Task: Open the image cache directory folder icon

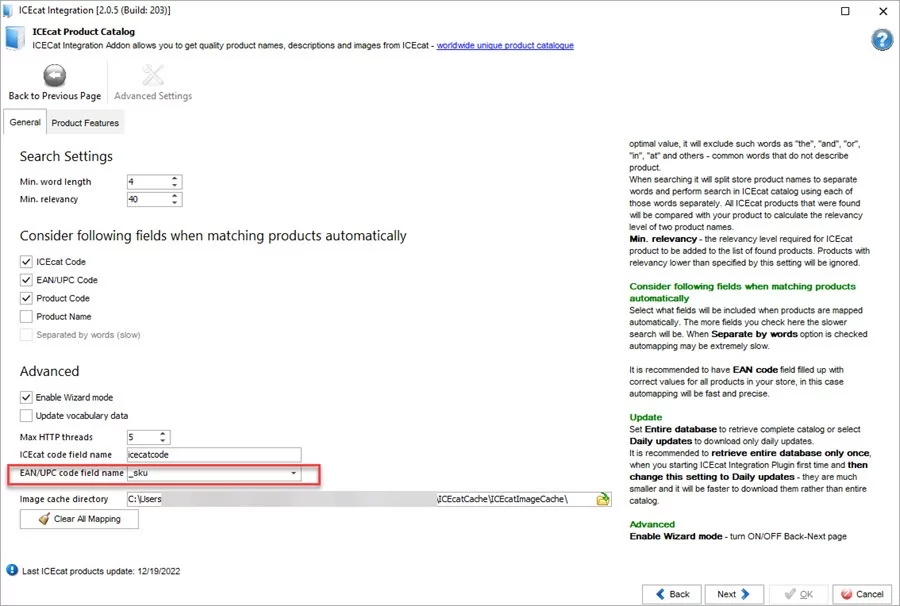Action: pos(601,497)
